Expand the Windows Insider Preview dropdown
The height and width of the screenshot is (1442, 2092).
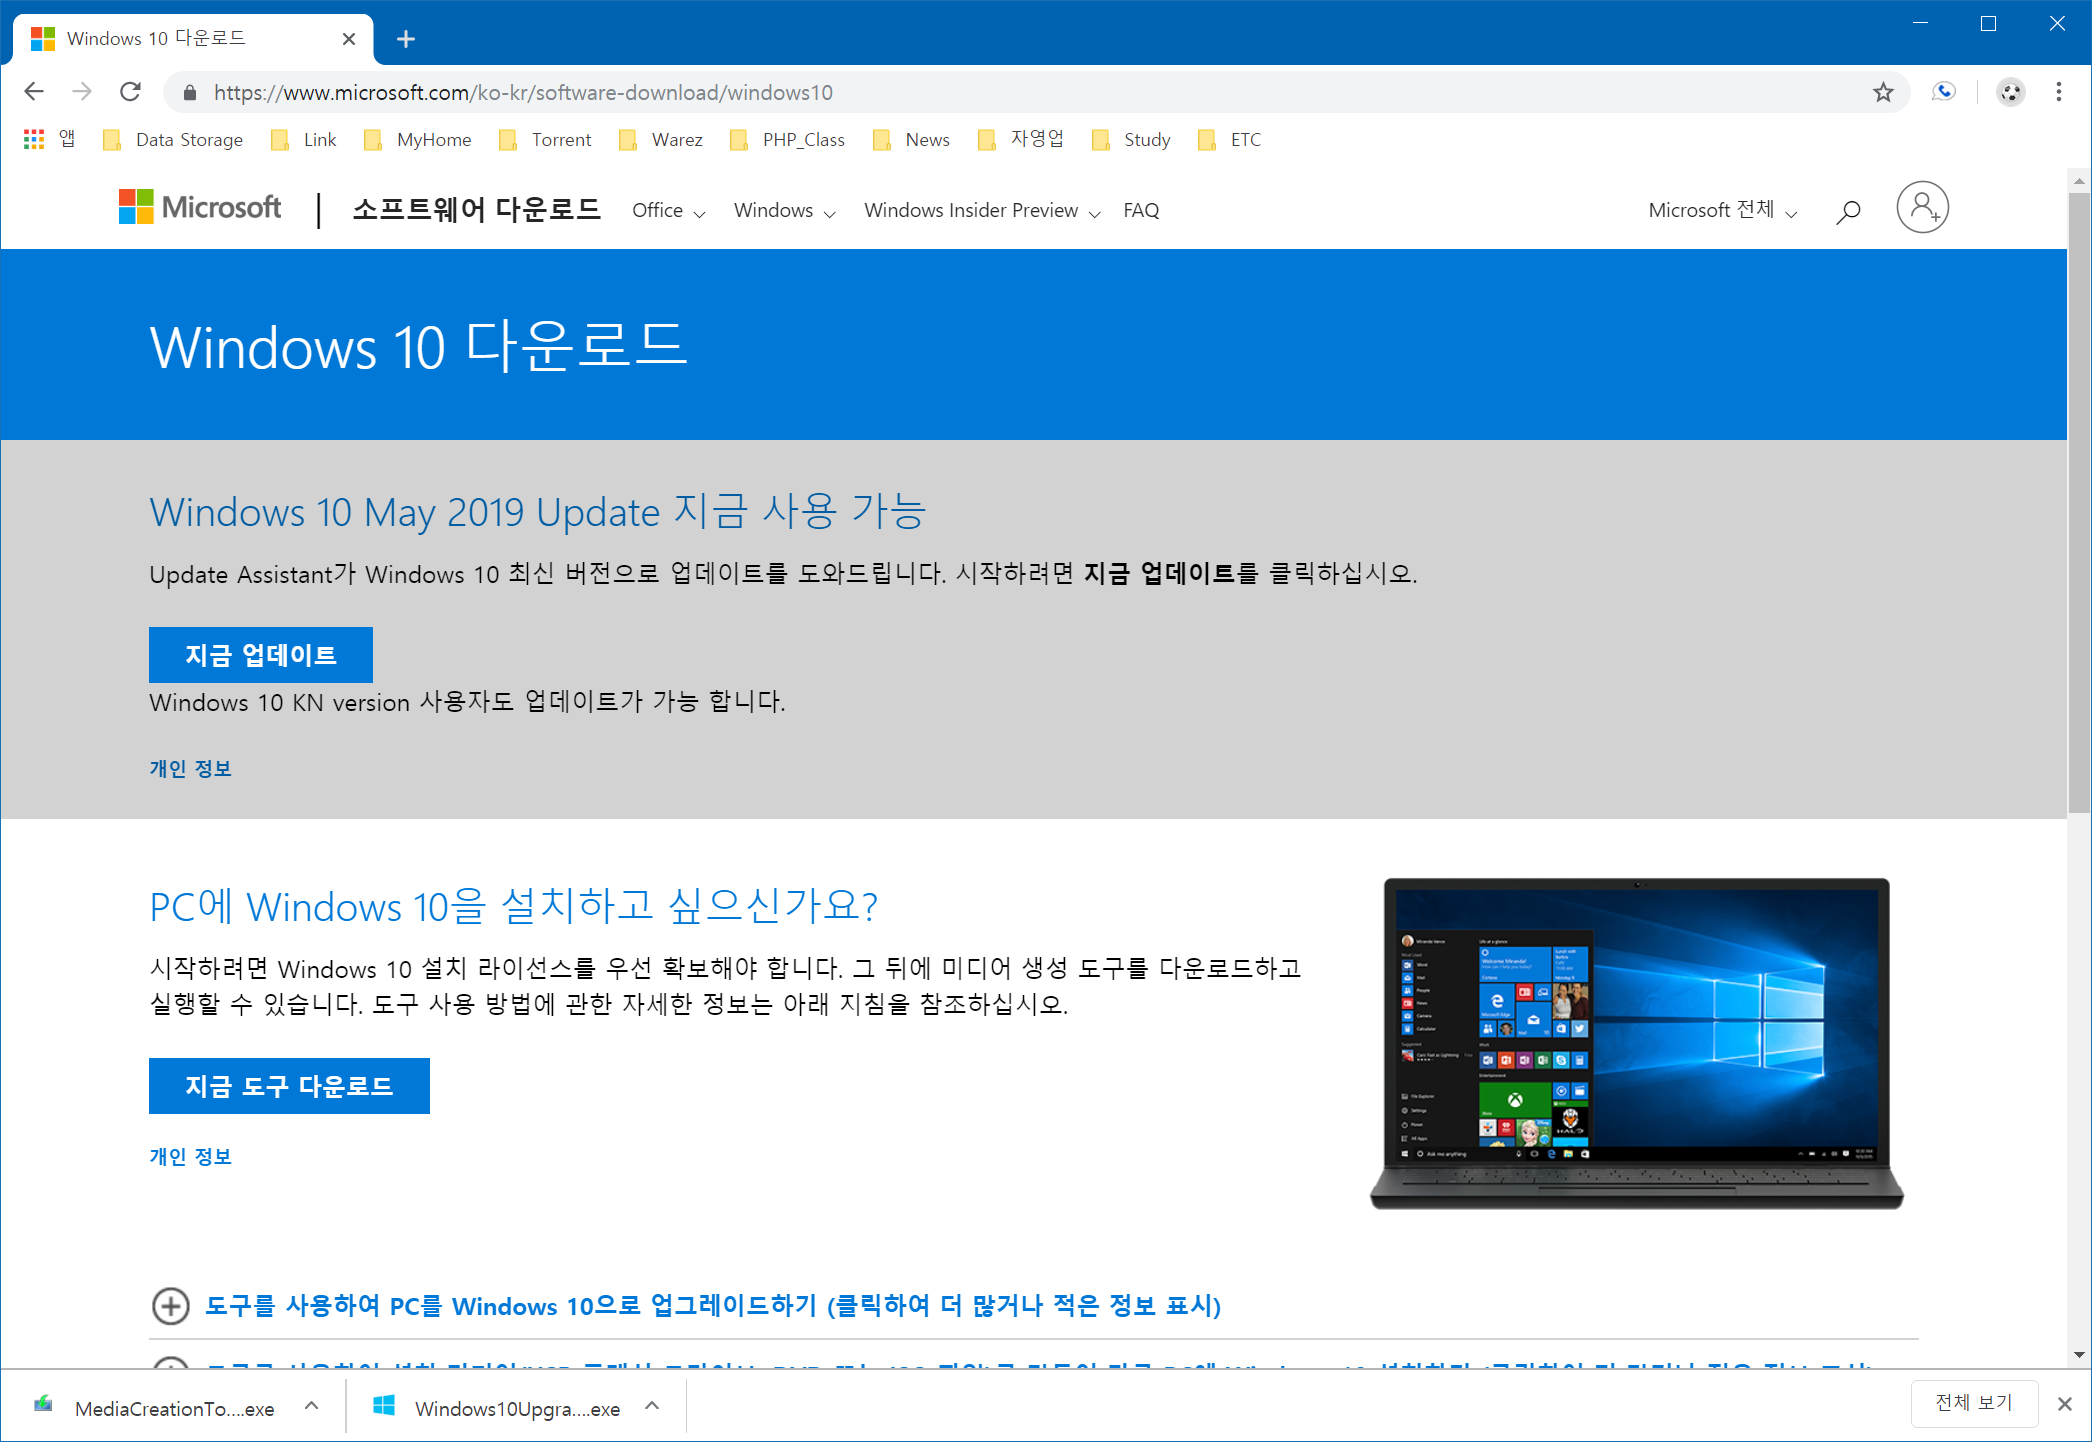[981, 211]
